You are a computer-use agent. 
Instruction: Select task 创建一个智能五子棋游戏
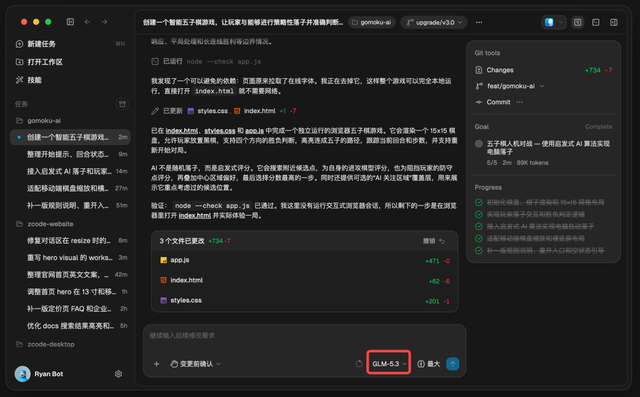click(70, 137)
